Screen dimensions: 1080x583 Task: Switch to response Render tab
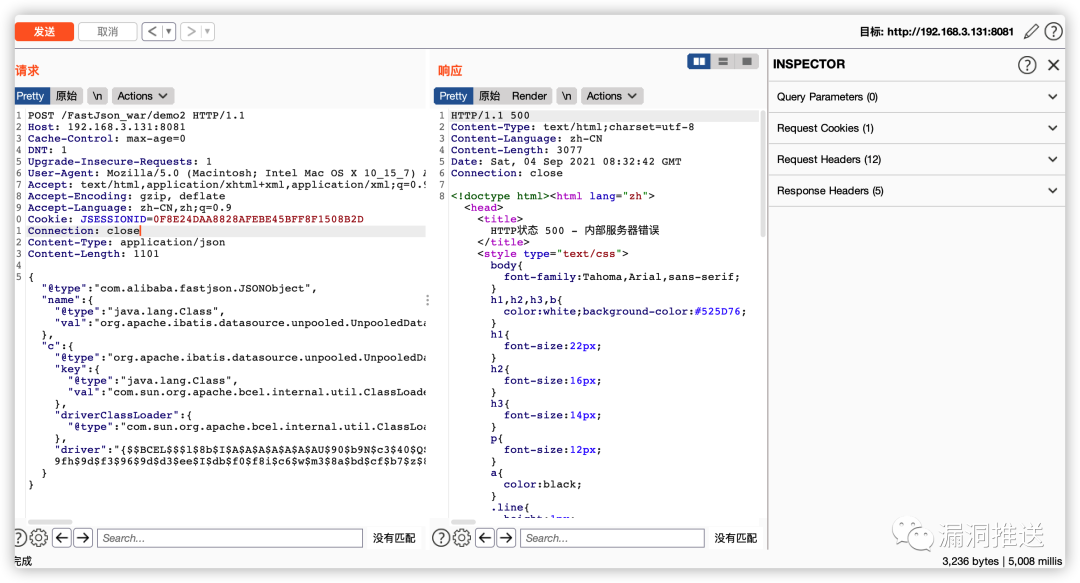point(529,96)
